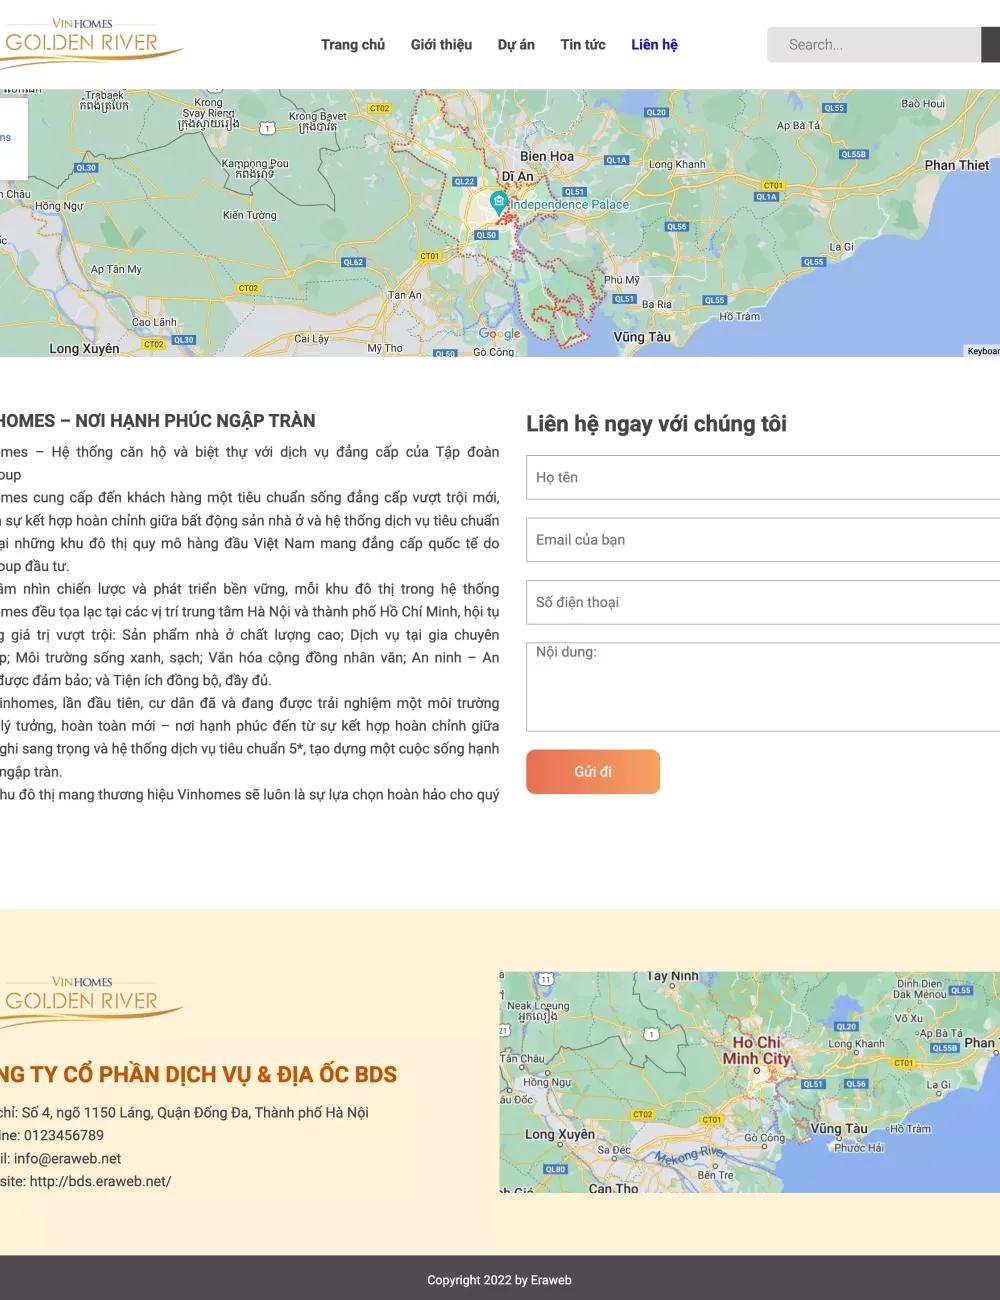The width and height of the screenshot is (1000, 1300).
Task: Click inside the Nội dung textarea
Action: (762, 687)
